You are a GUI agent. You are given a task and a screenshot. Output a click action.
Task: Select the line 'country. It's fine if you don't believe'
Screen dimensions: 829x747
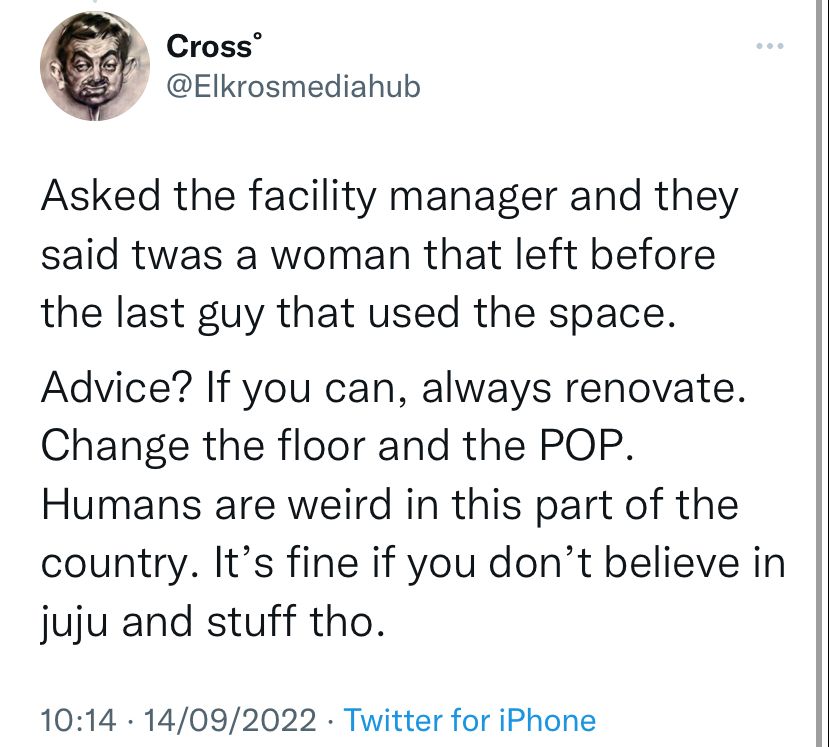[x=413, y=563]
